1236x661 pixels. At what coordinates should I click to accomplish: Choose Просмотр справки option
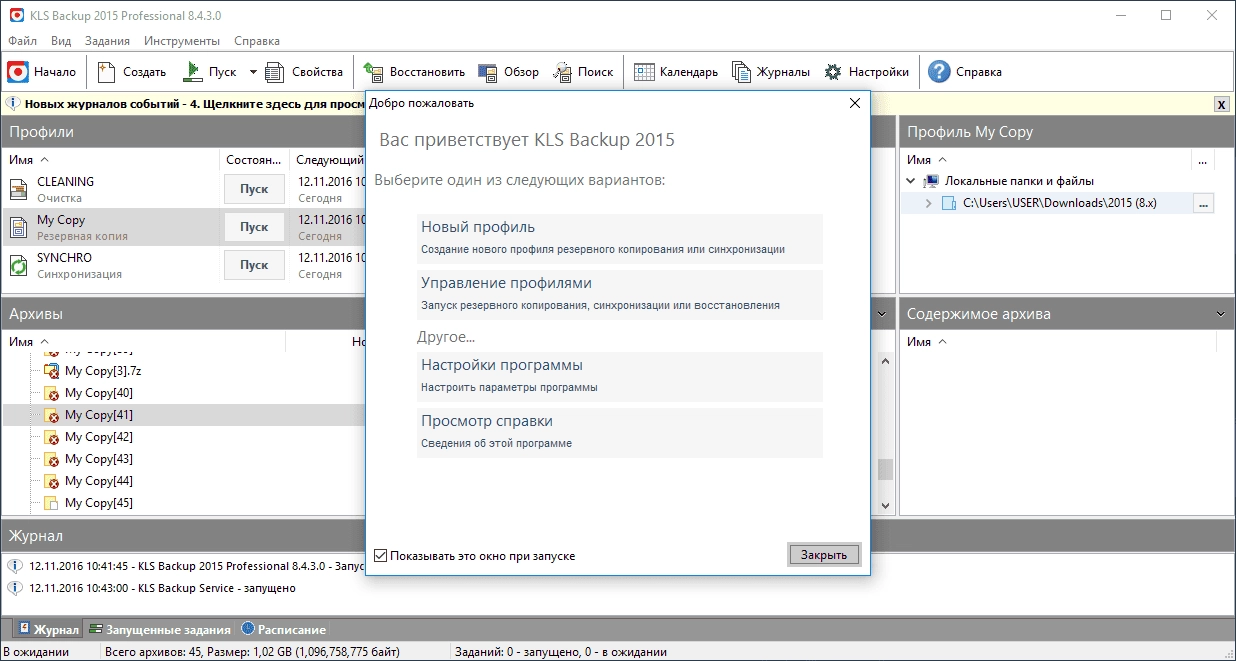[620, 432]
